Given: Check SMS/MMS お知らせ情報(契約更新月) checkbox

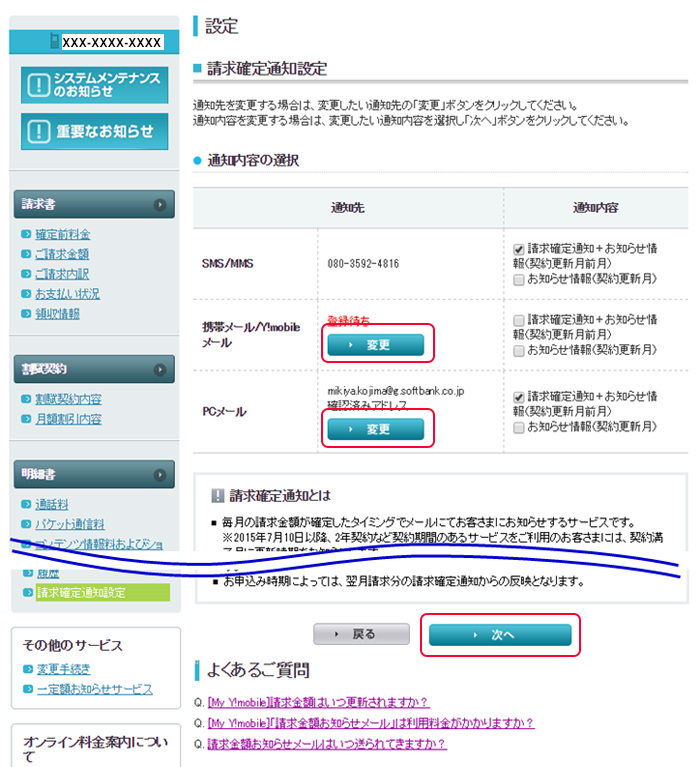Looking at the screenshot, I should tap(519, 280).
